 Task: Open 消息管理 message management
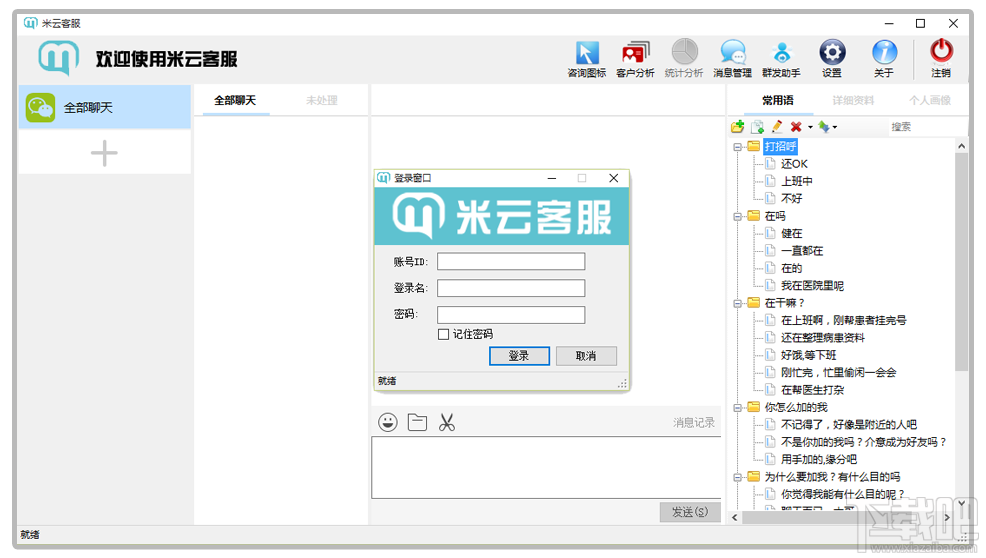click(733, 59)
